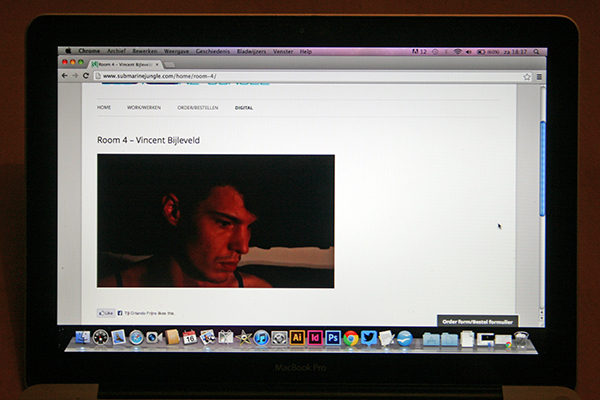Click the Vincent Bijleveld video thumbnail
Image resolution: width=600 pixels, height=400 pixels.
[x=215, y=221]
